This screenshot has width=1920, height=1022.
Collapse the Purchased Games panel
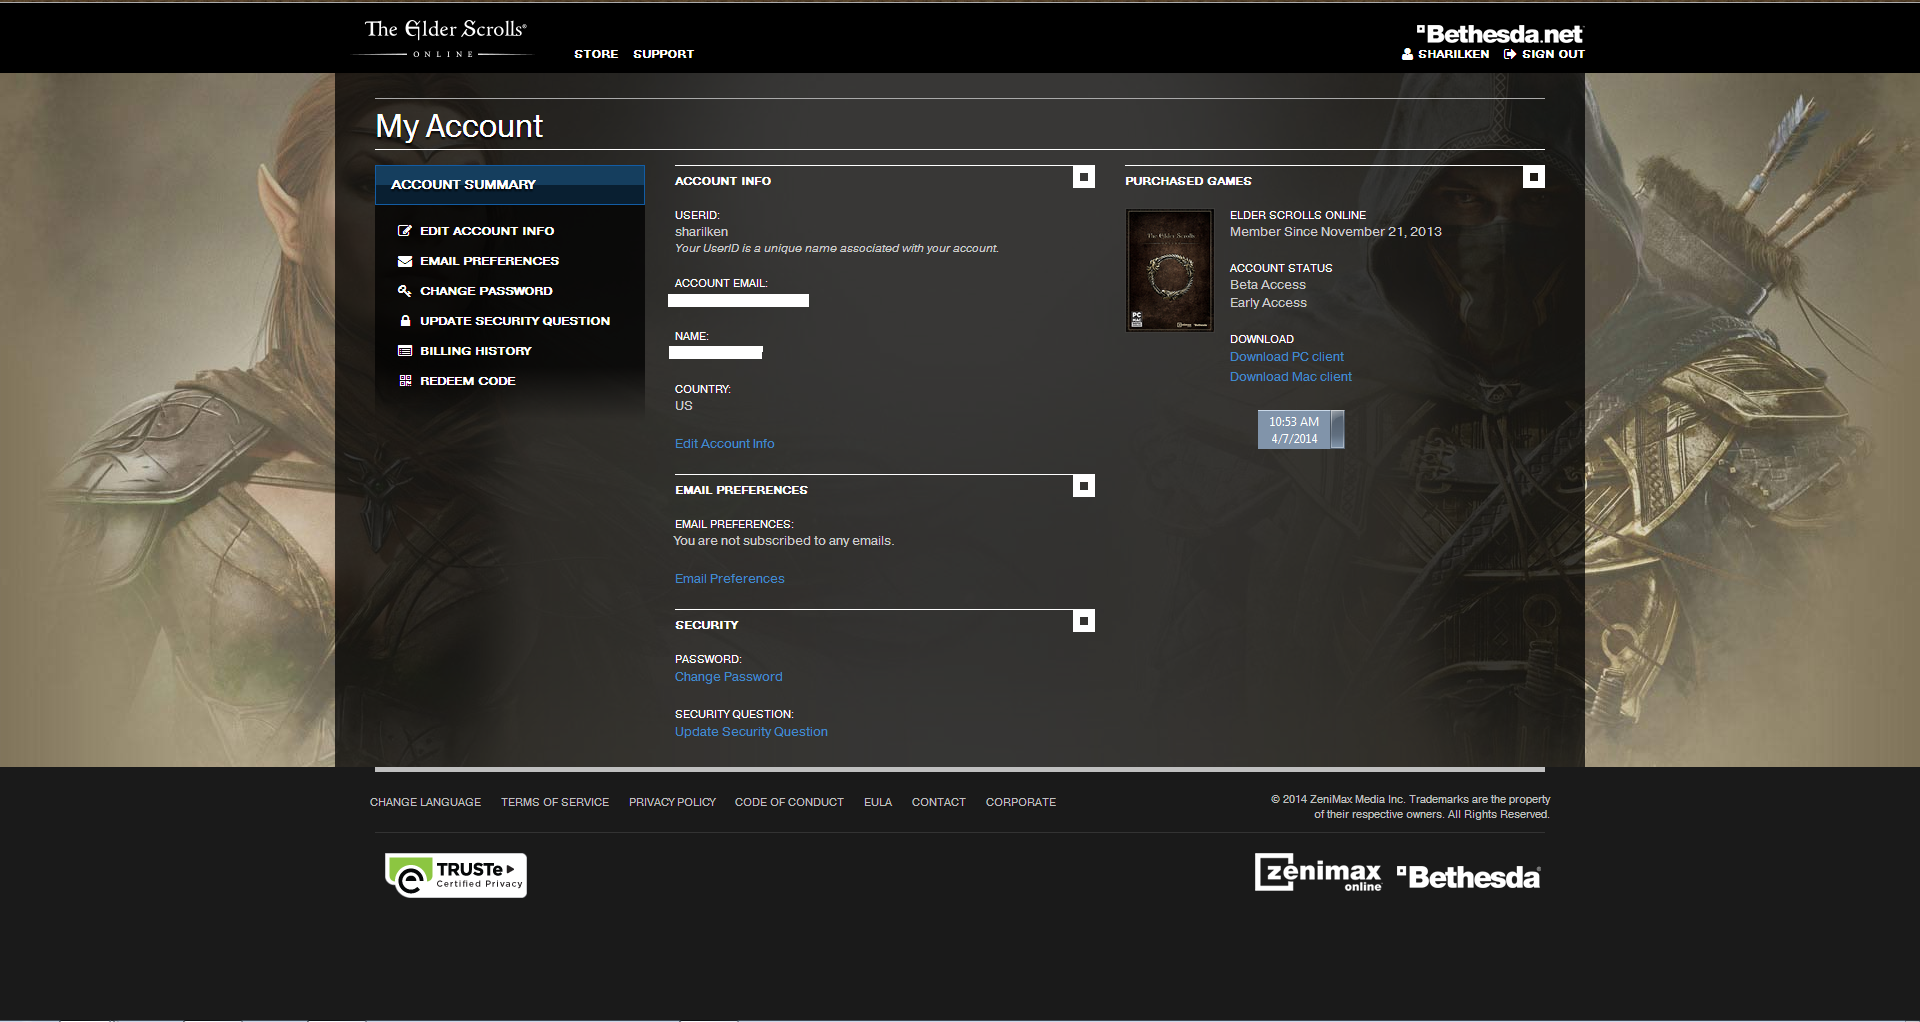(1534, 177)
